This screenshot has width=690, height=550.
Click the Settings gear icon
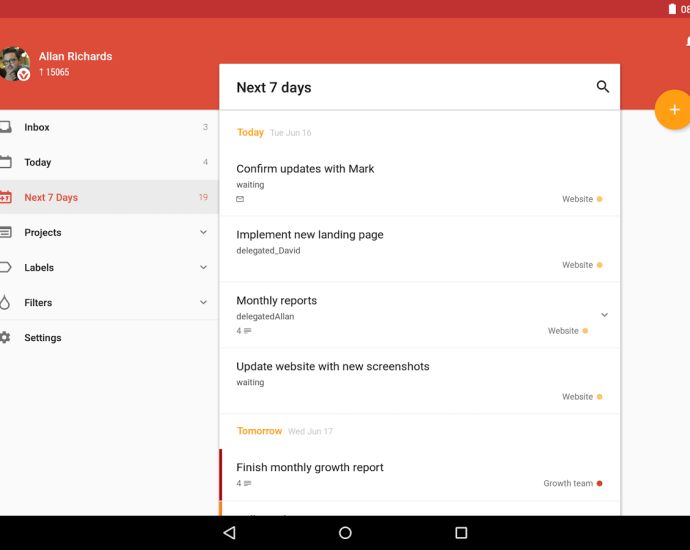pos(5,337)
